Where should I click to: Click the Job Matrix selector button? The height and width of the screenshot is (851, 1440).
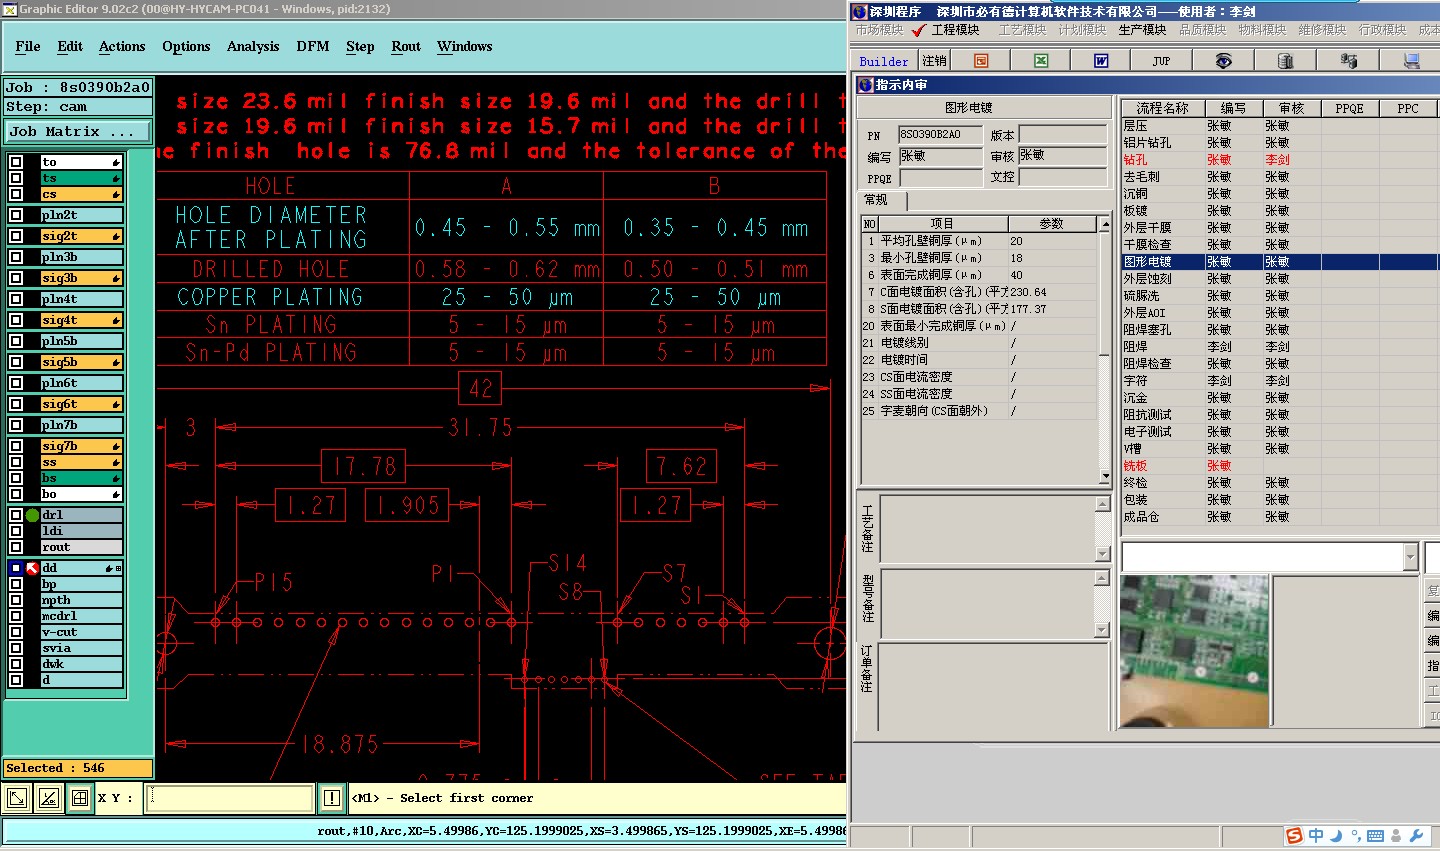click(78, 132)
